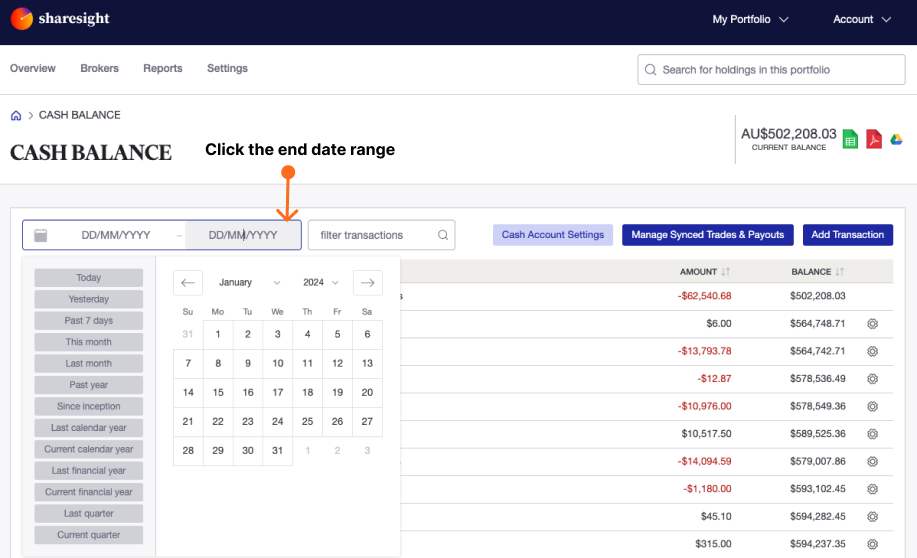This screenshot has height=558, width=917.
Task: Click the Sharesight logo
Action: [x=60, y=19]
